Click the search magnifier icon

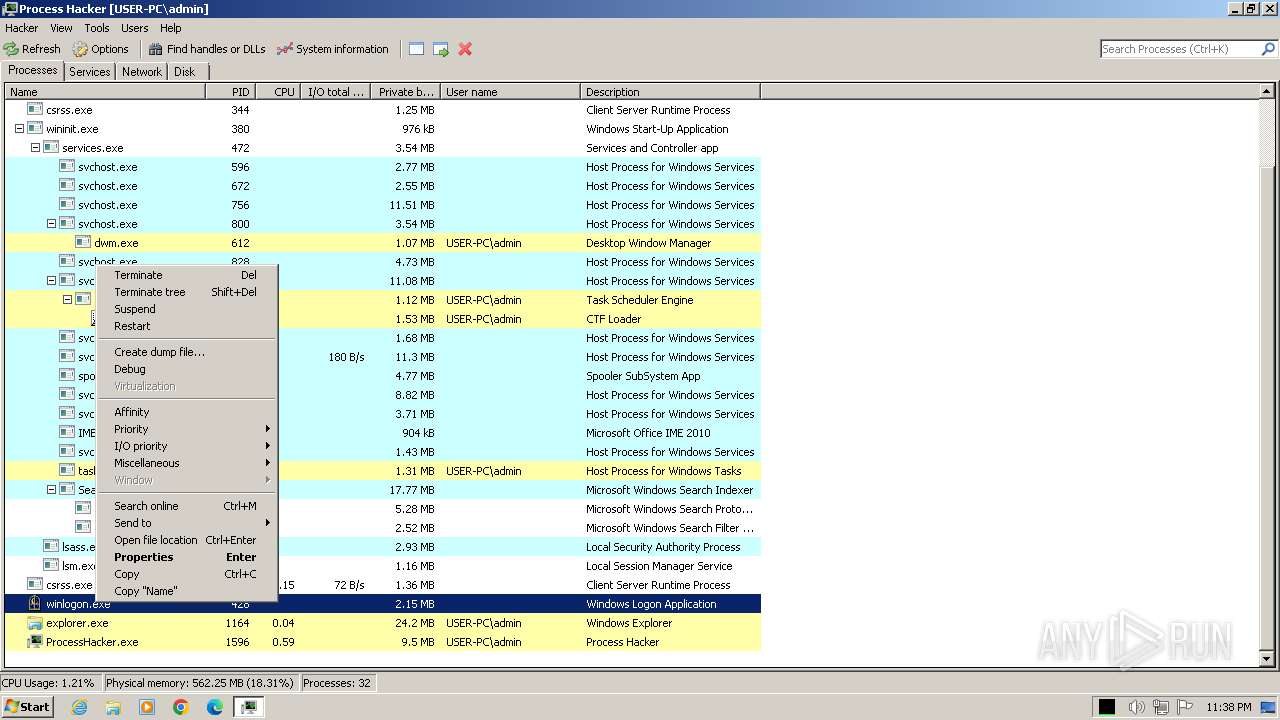coord(1268,49)
